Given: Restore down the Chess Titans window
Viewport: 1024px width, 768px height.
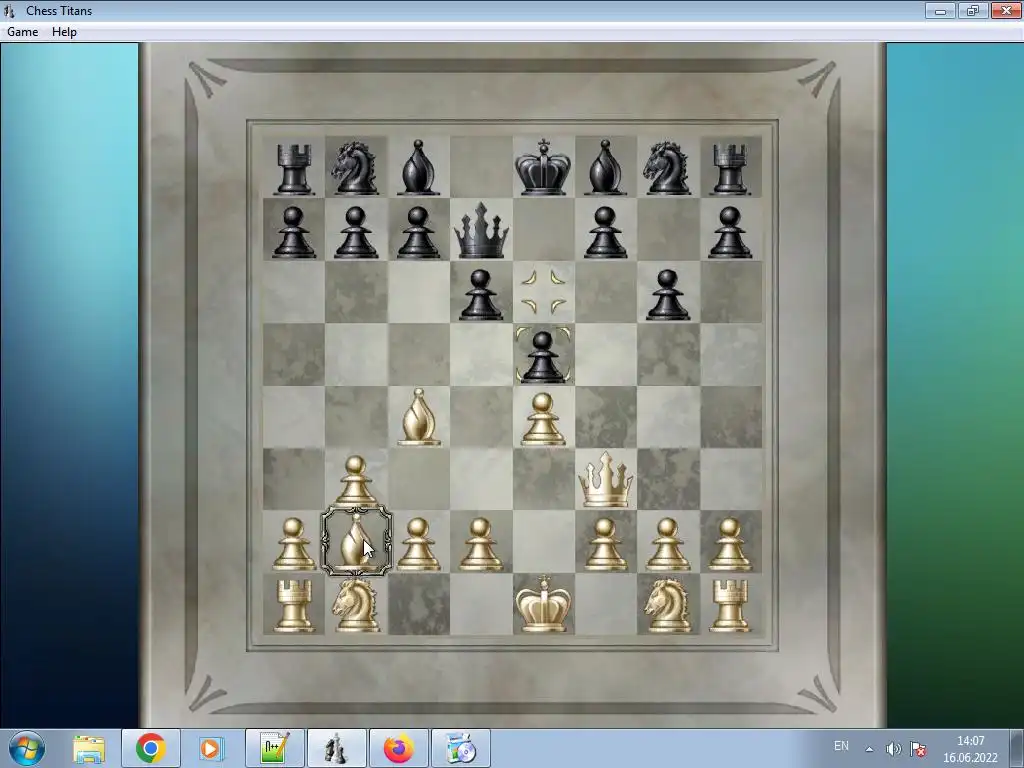Looking at the screenshot, I should coord(972,10).
